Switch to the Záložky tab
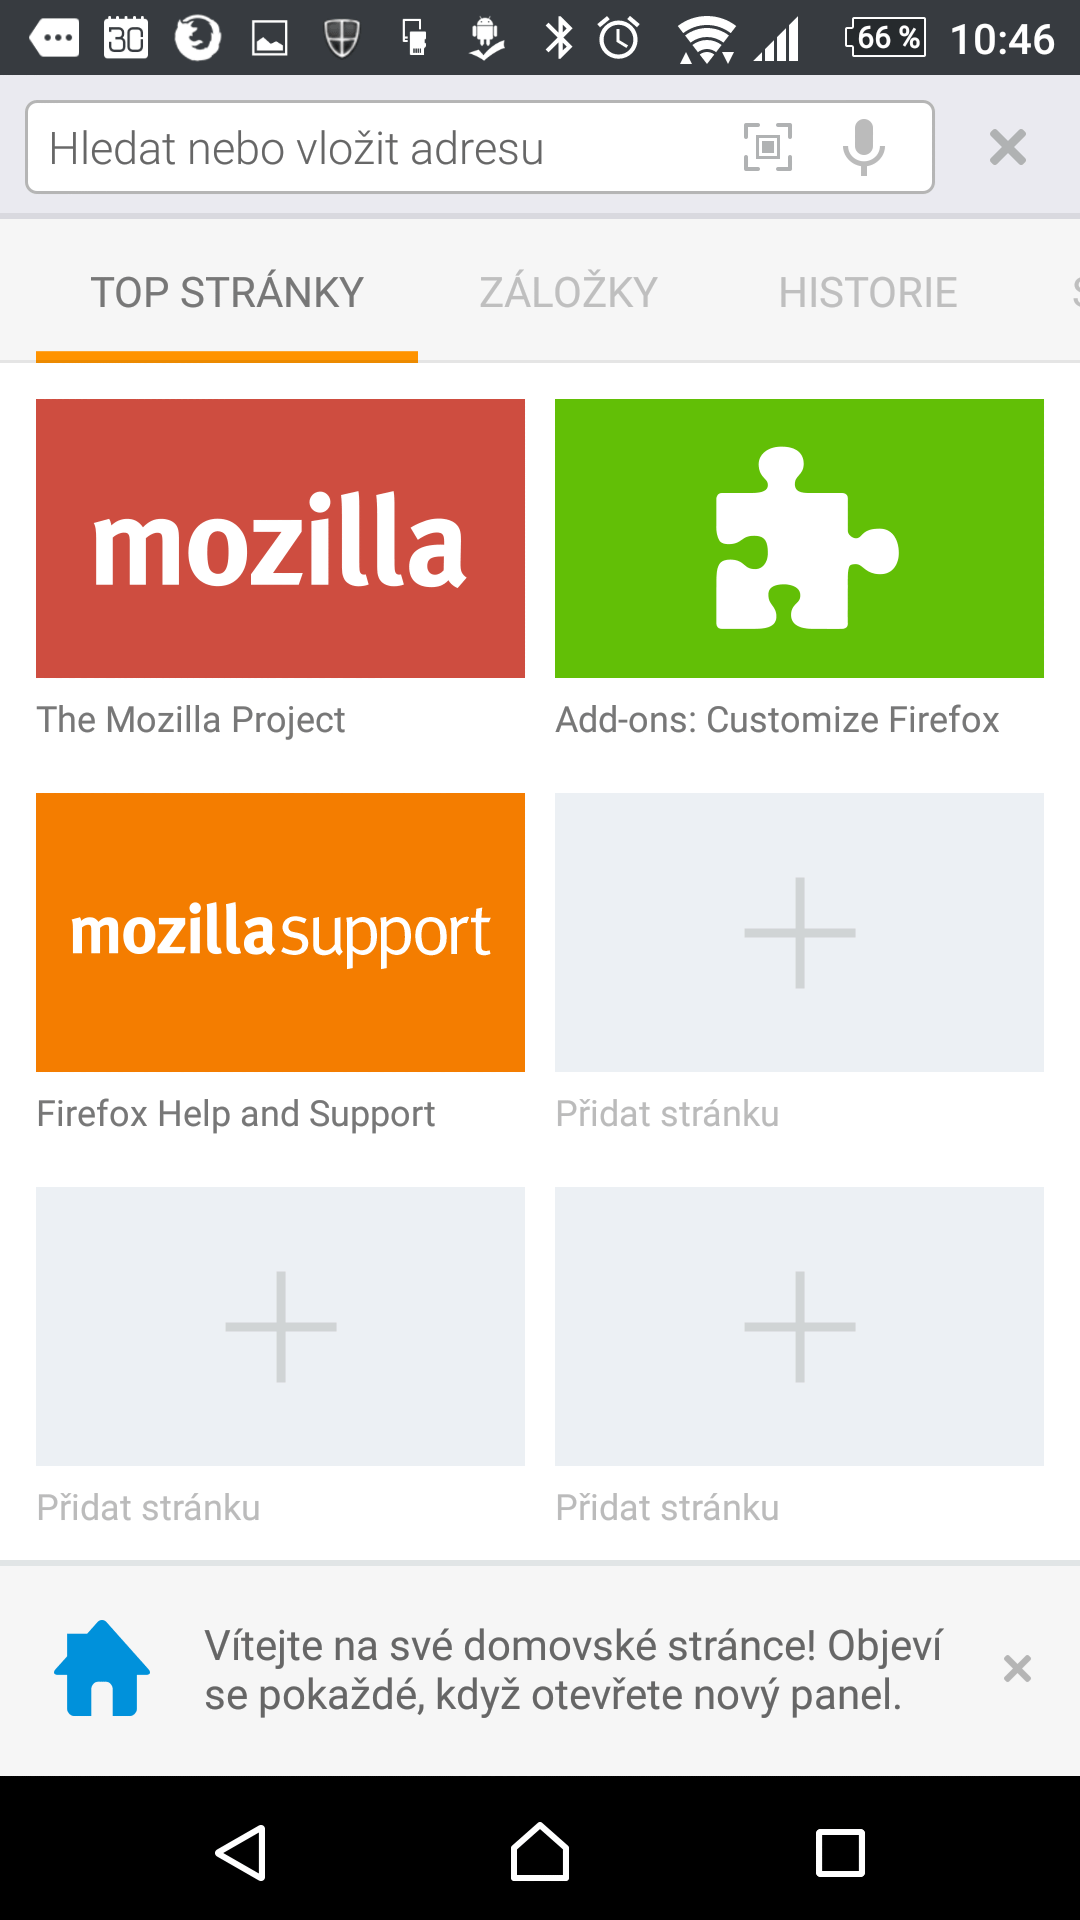This screenshot has height=1920, width=1080. tap(568, 293)
